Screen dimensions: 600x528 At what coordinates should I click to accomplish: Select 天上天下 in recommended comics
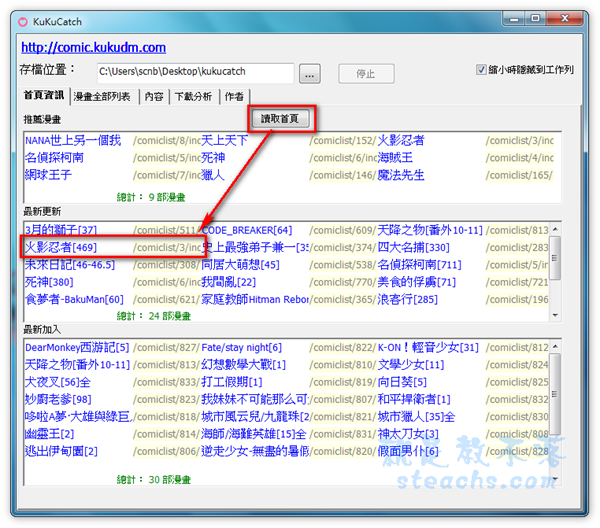(225, 140)
